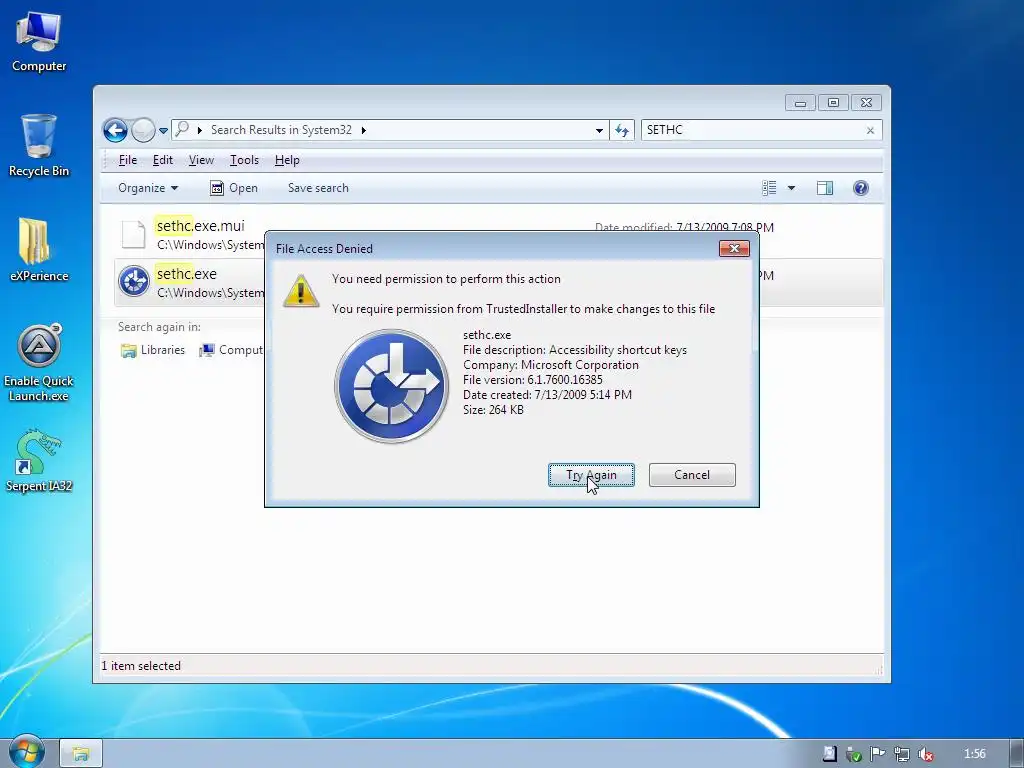
Task: Click the sethc.exe accessibility icon in results
Action: [134, 281]
